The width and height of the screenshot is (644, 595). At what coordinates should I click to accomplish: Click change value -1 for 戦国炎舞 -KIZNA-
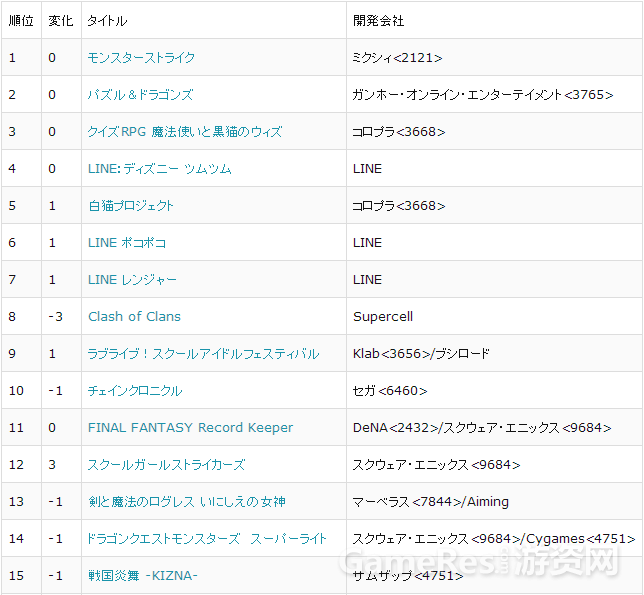pyautogui.click(x=55, y=575)
